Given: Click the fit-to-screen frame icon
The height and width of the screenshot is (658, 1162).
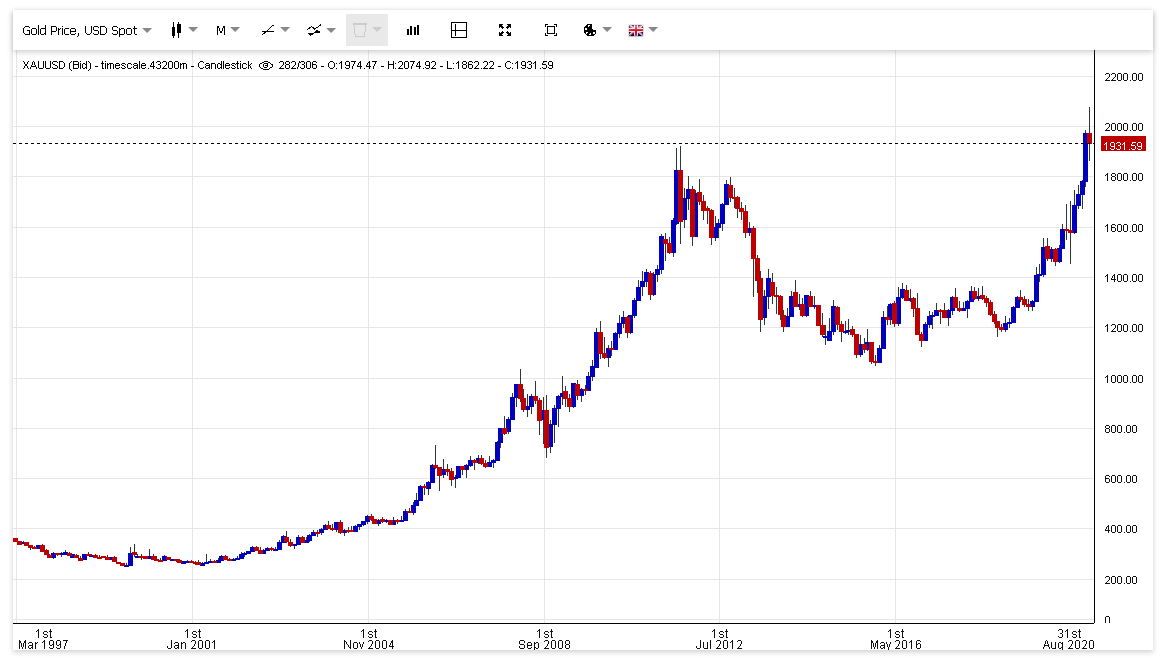Looking at the screenshot, I should [551, 30].
